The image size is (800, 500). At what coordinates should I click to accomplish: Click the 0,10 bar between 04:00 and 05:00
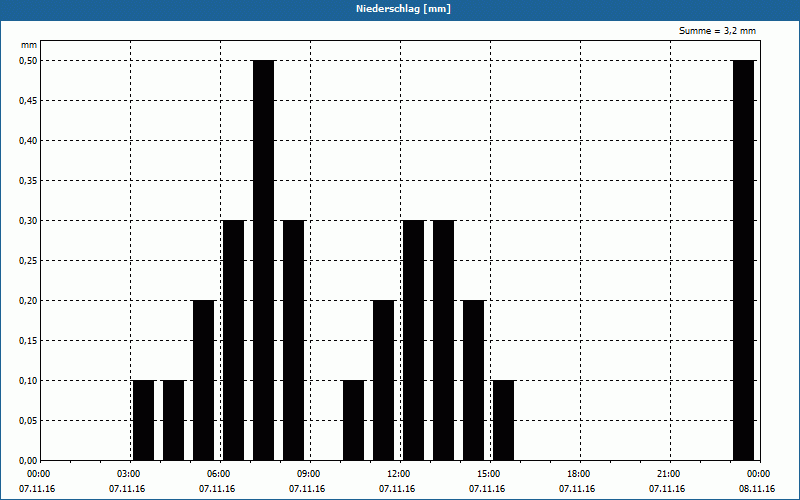click(x=173, y=420)
